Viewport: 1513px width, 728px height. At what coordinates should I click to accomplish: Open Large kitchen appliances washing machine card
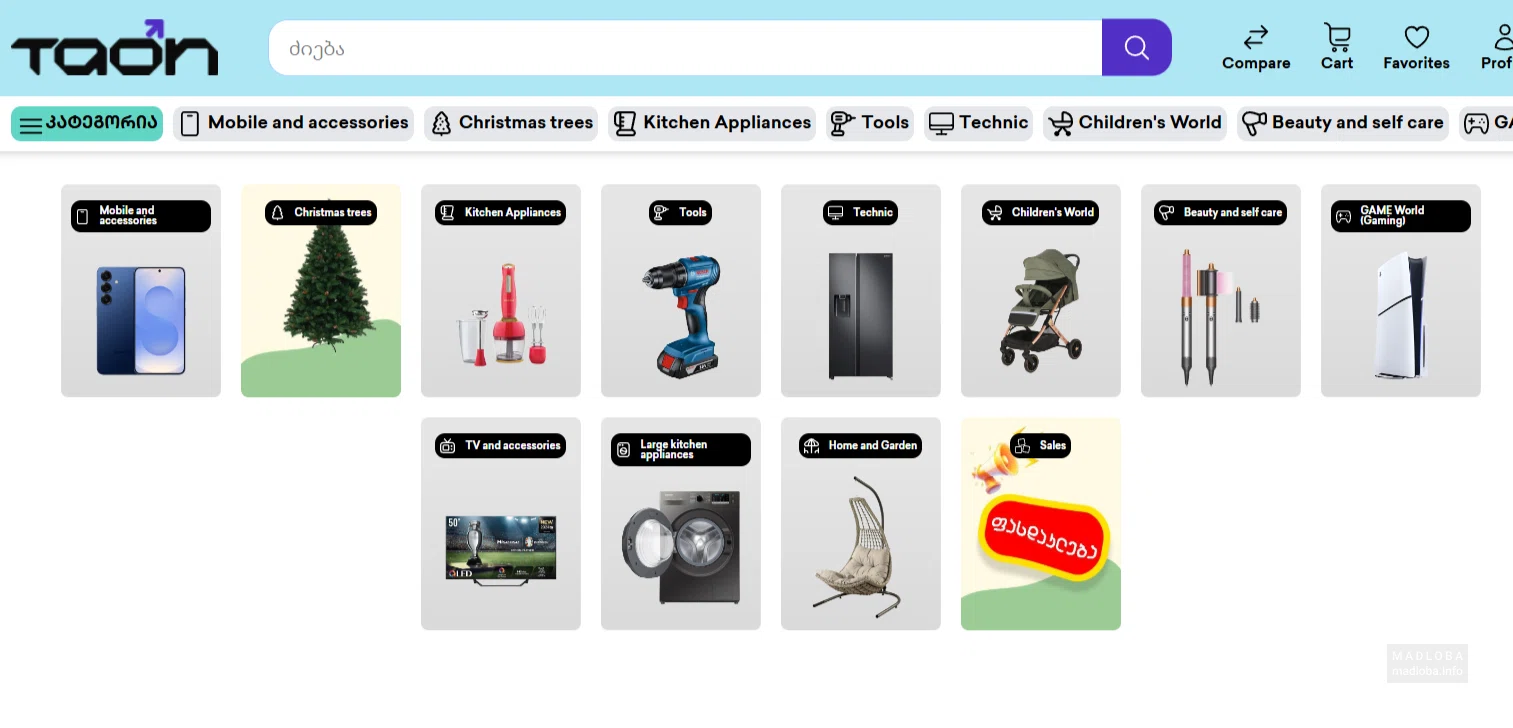(x=680, y=524)
